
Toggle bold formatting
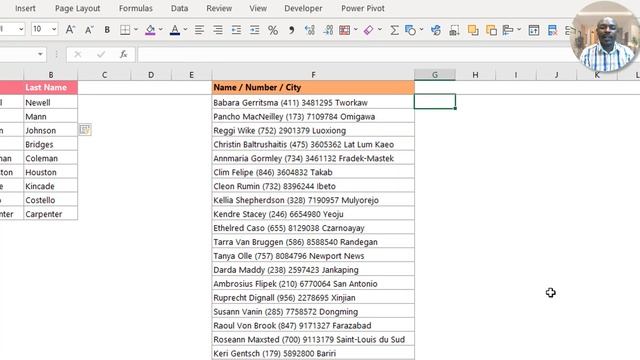pos(107,30)
